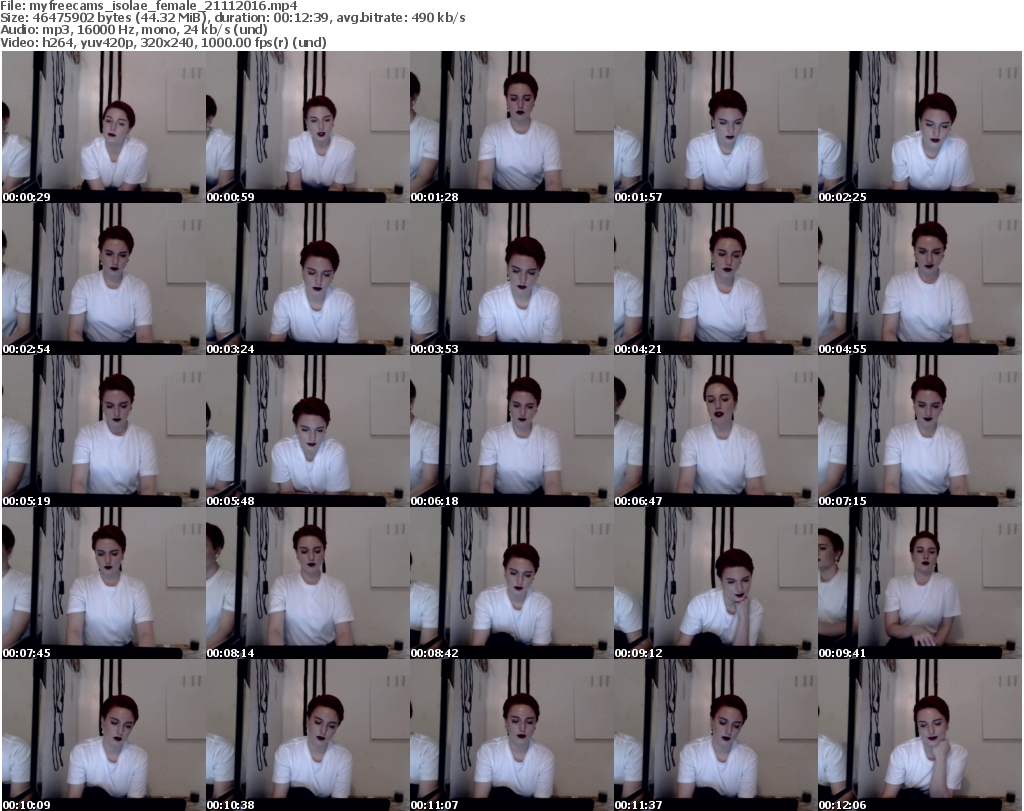Select the thumbnail timestamped 00:06:18

pyautogui.click(x=511, y=432)
